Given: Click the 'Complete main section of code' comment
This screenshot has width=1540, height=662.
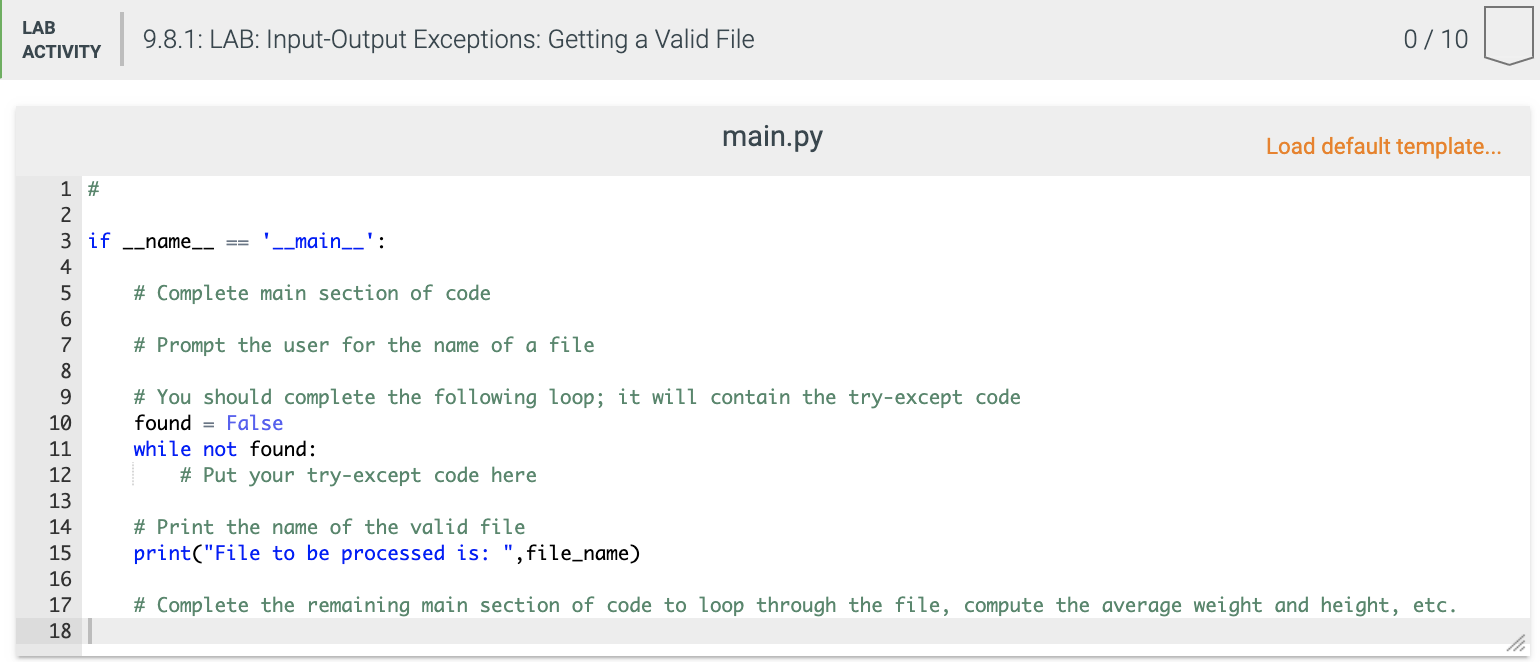Looking at the screenshot, I should point(312,293).
